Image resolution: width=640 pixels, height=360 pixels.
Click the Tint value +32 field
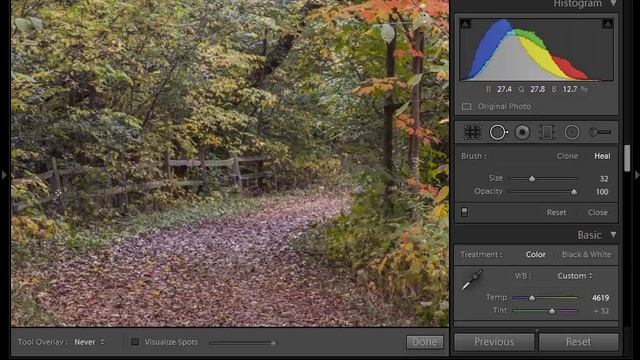[x=601, y=311]
